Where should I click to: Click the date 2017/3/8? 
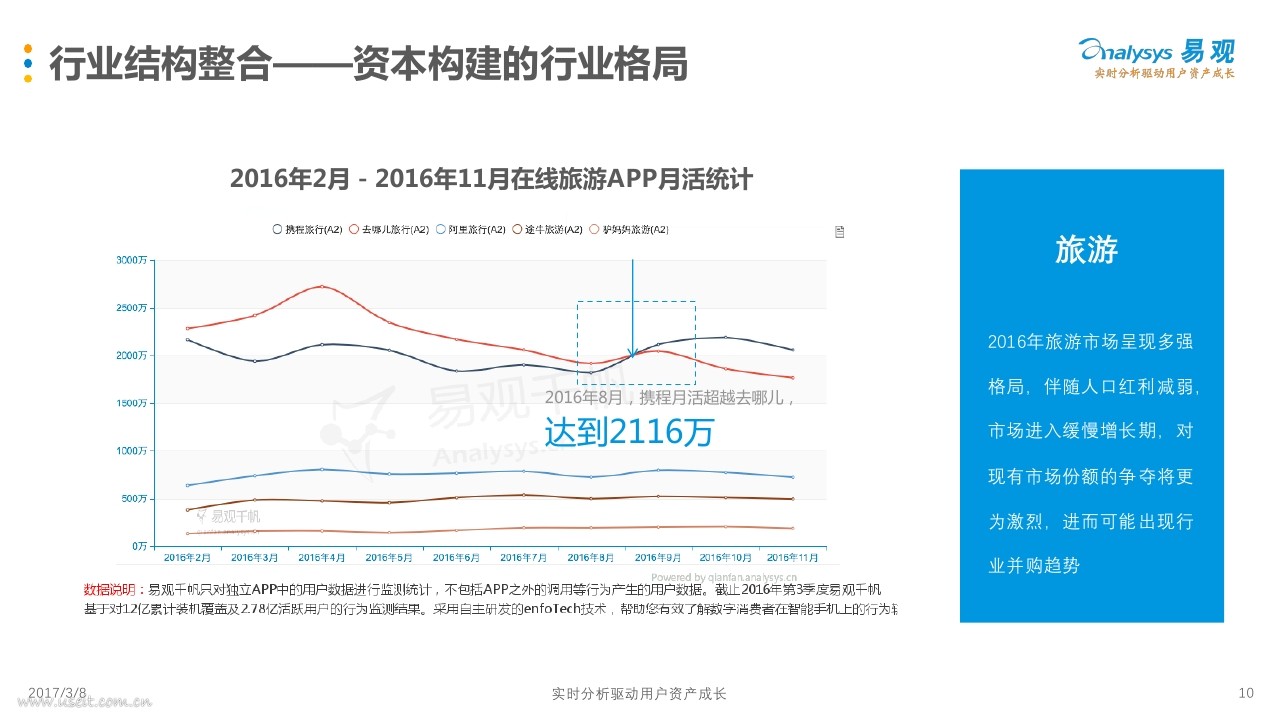pos(57,692)
